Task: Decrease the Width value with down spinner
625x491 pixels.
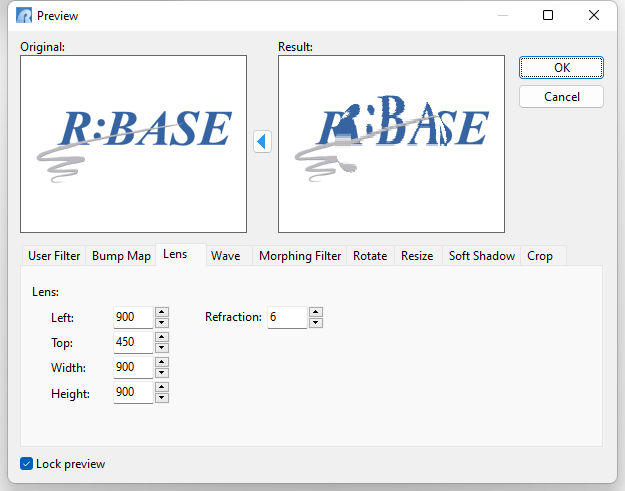Action: (161, 373)
